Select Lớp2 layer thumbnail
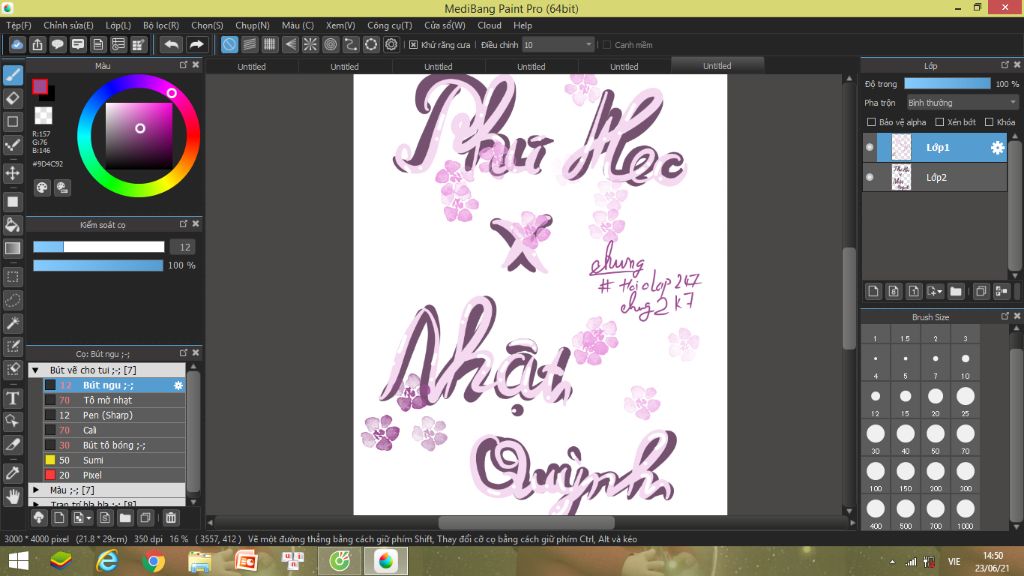Image resolution: width=1024 pixels, height=576 pixels. pyautogui.click(x=901, y=178)
